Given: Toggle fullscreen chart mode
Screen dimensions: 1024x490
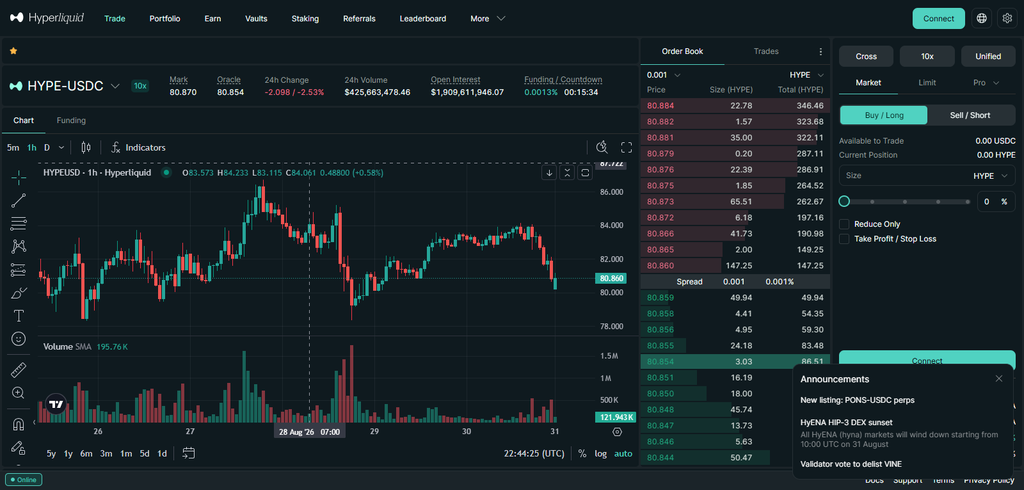Looking at the screenshot, I should (626, 148).
